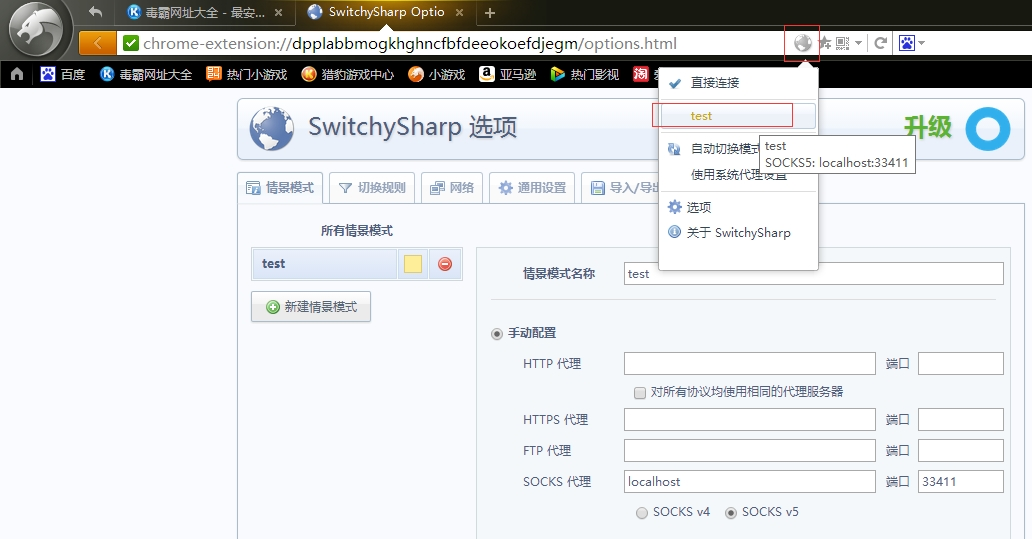Click the orange back arrow button

click(97, 43)
